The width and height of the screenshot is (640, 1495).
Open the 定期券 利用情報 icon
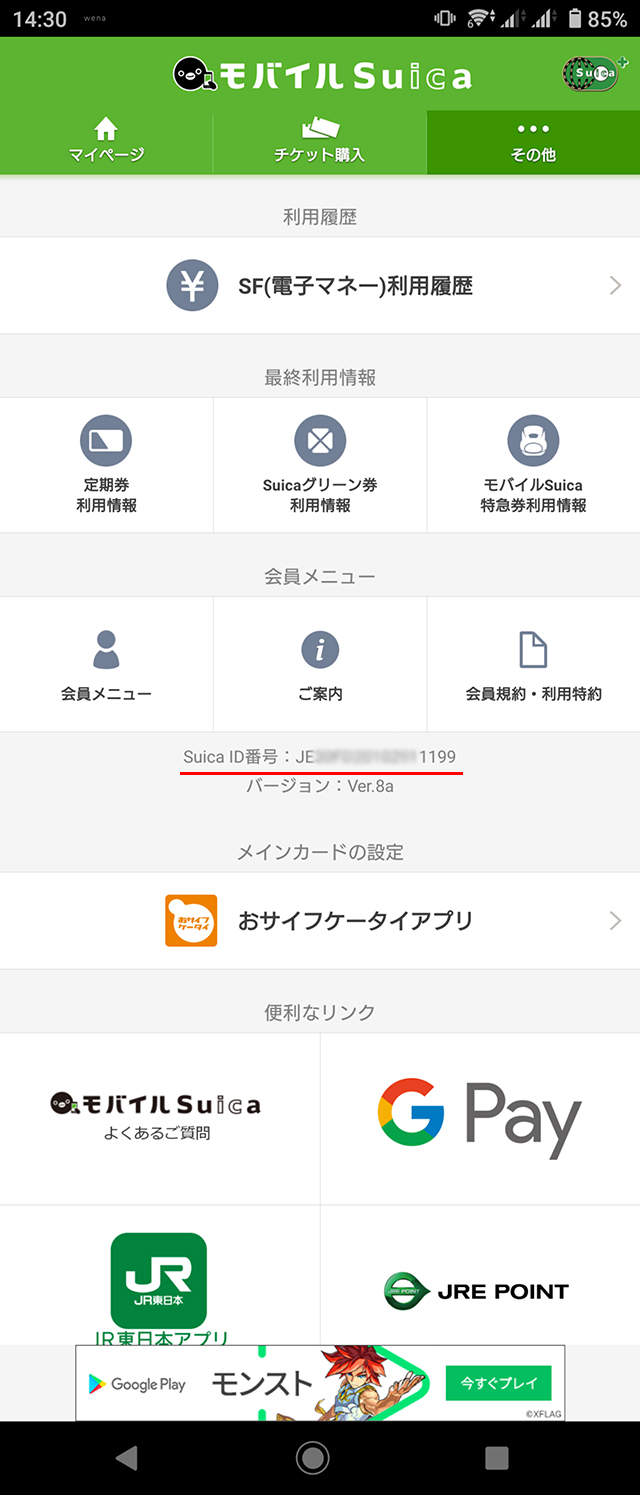106,441
